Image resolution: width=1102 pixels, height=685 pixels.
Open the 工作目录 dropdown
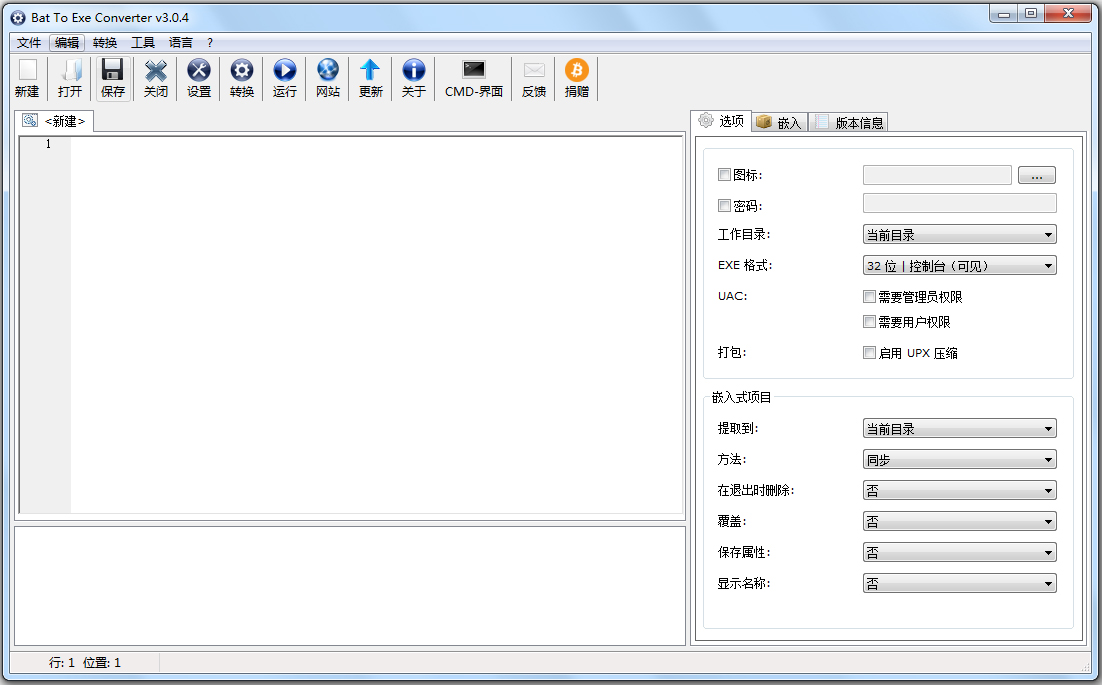point(959,235)
